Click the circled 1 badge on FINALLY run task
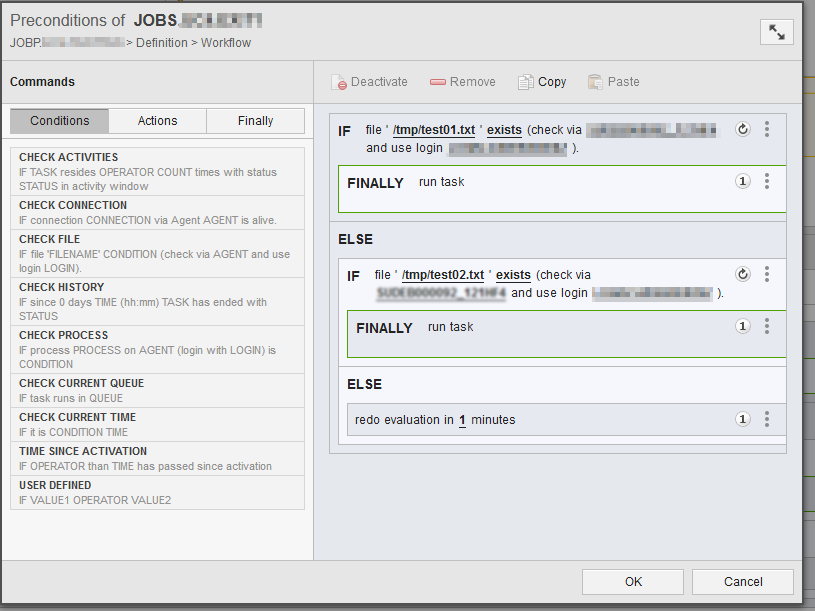 pyautogui.click(x=742, y=182)
